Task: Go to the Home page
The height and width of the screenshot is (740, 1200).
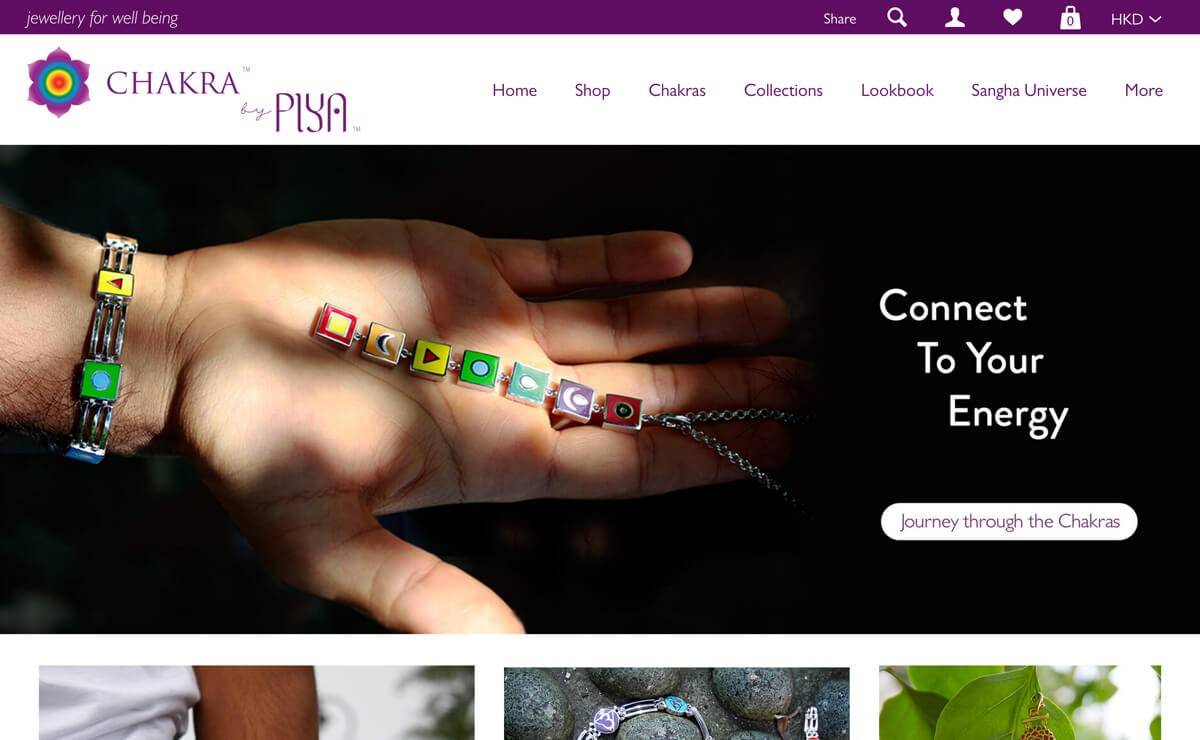Action: coord(514,90)
